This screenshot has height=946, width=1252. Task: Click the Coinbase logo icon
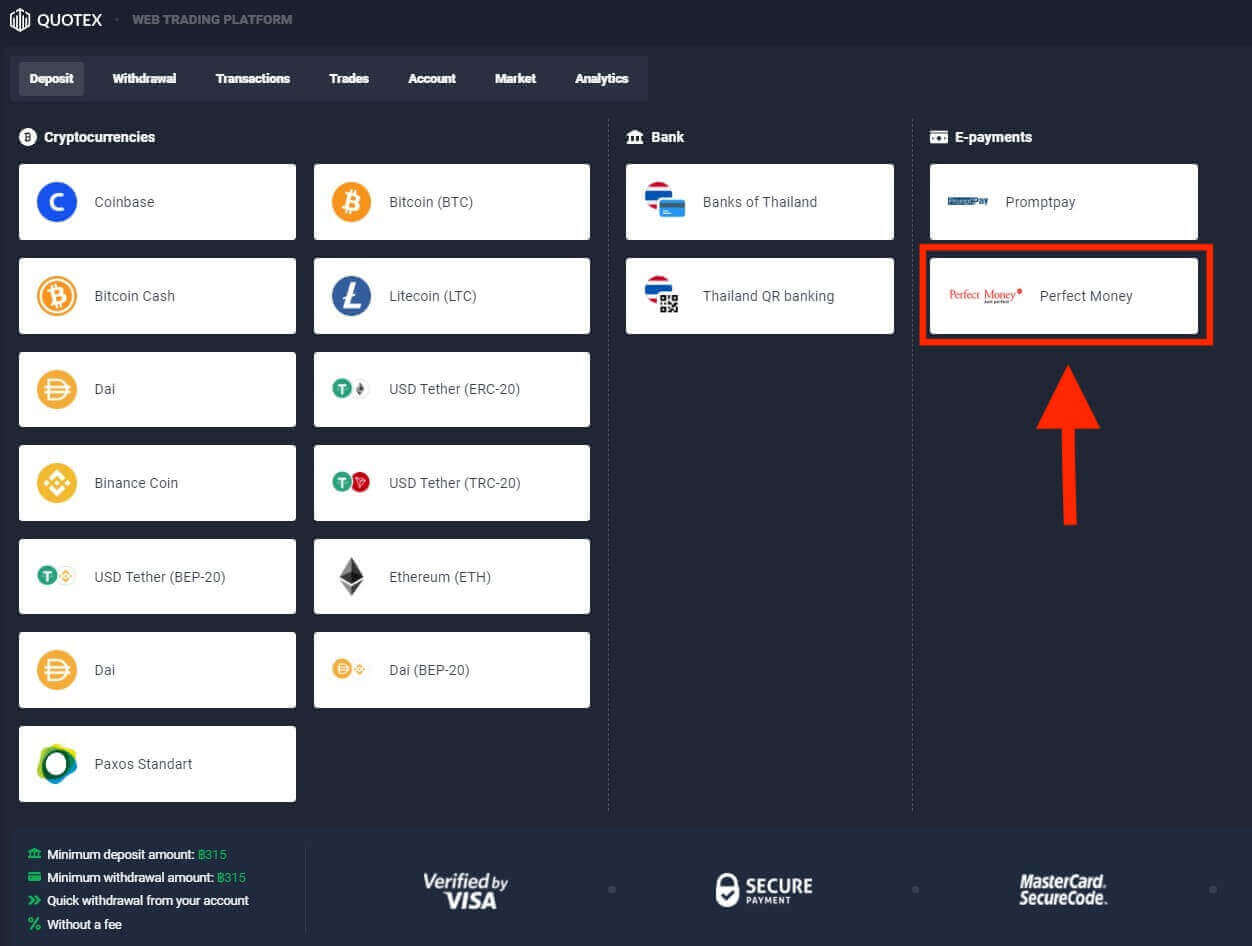pos(57,202)
